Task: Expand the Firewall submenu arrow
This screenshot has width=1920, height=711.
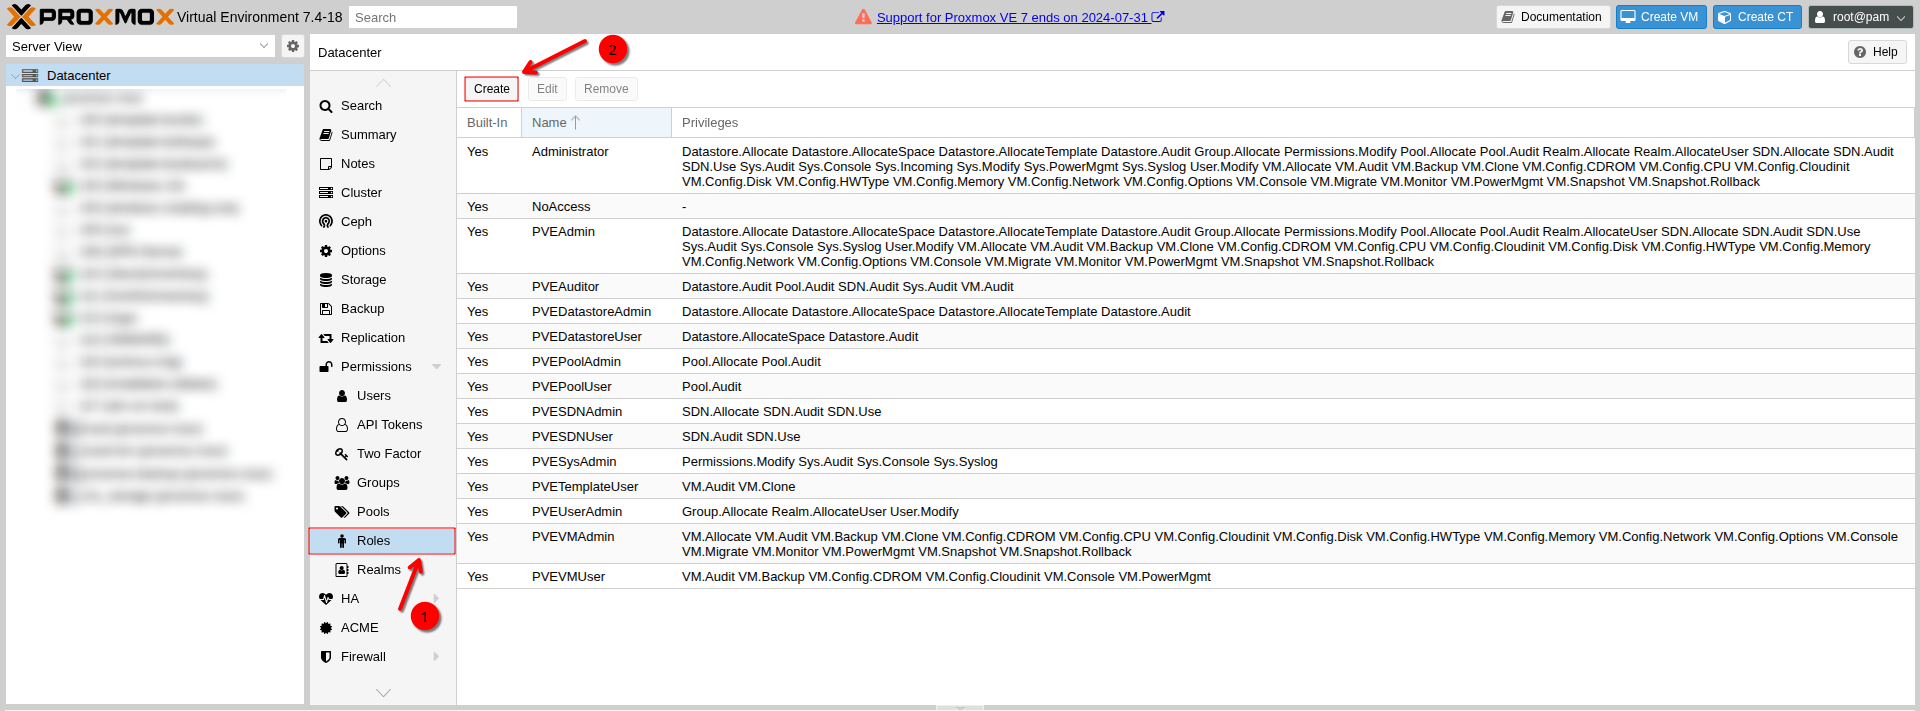Action: coord(437,657)
